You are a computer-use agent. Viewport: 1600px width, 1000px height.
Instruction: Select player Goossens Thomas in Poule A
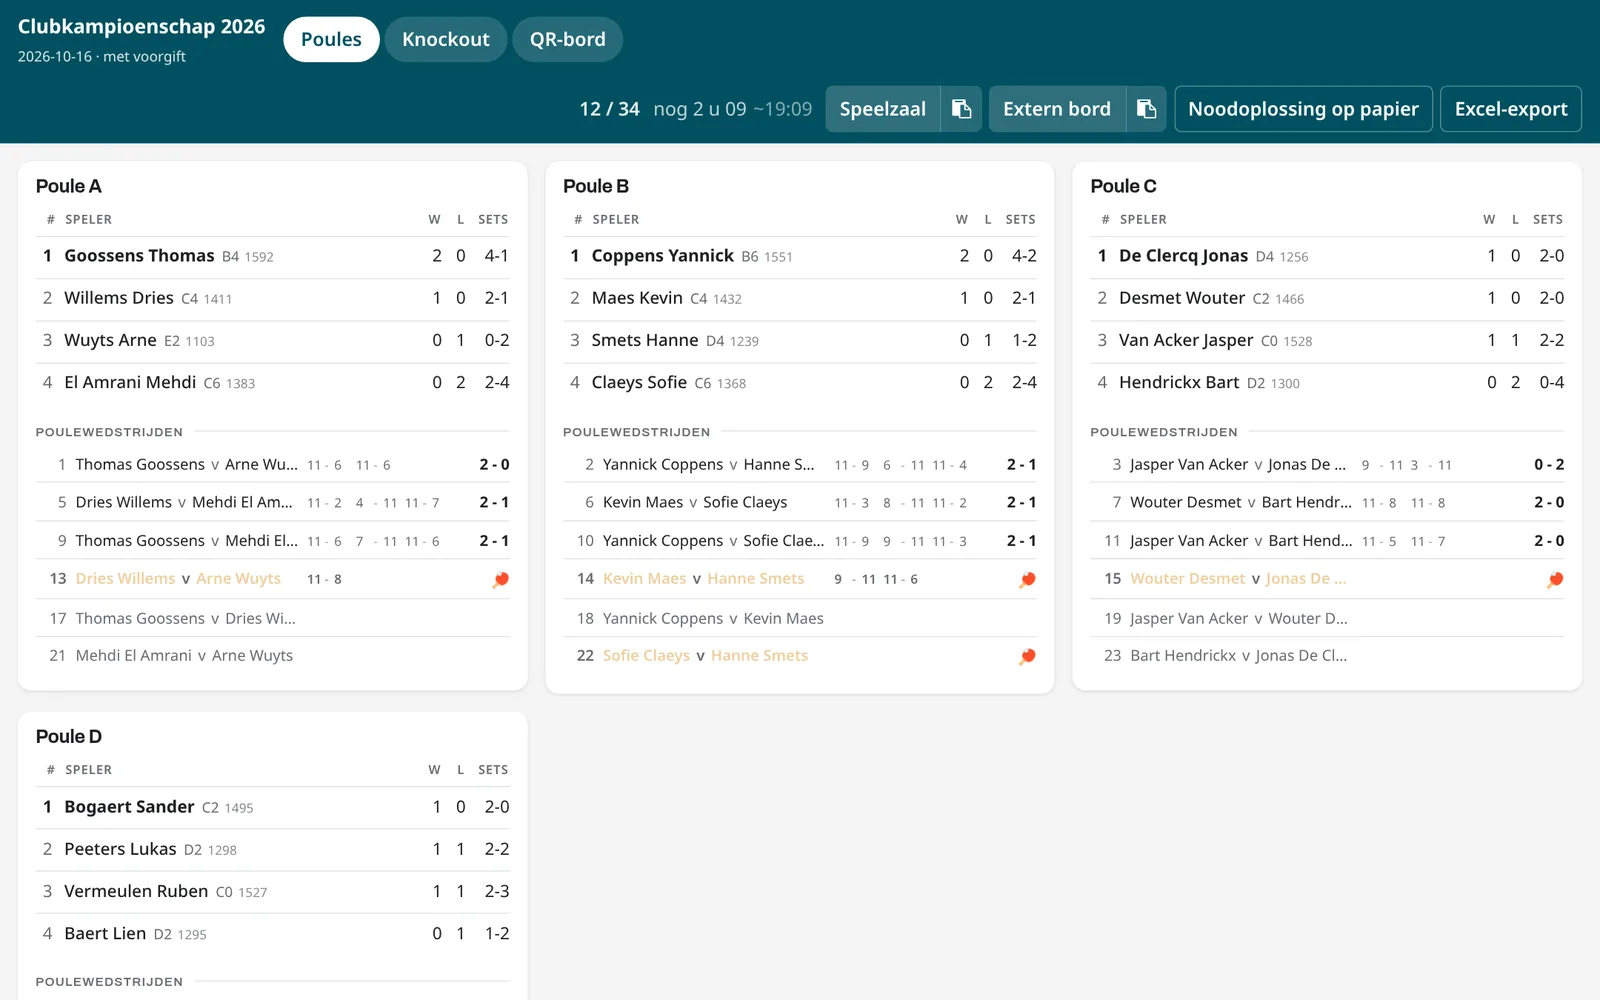point(273,256)
